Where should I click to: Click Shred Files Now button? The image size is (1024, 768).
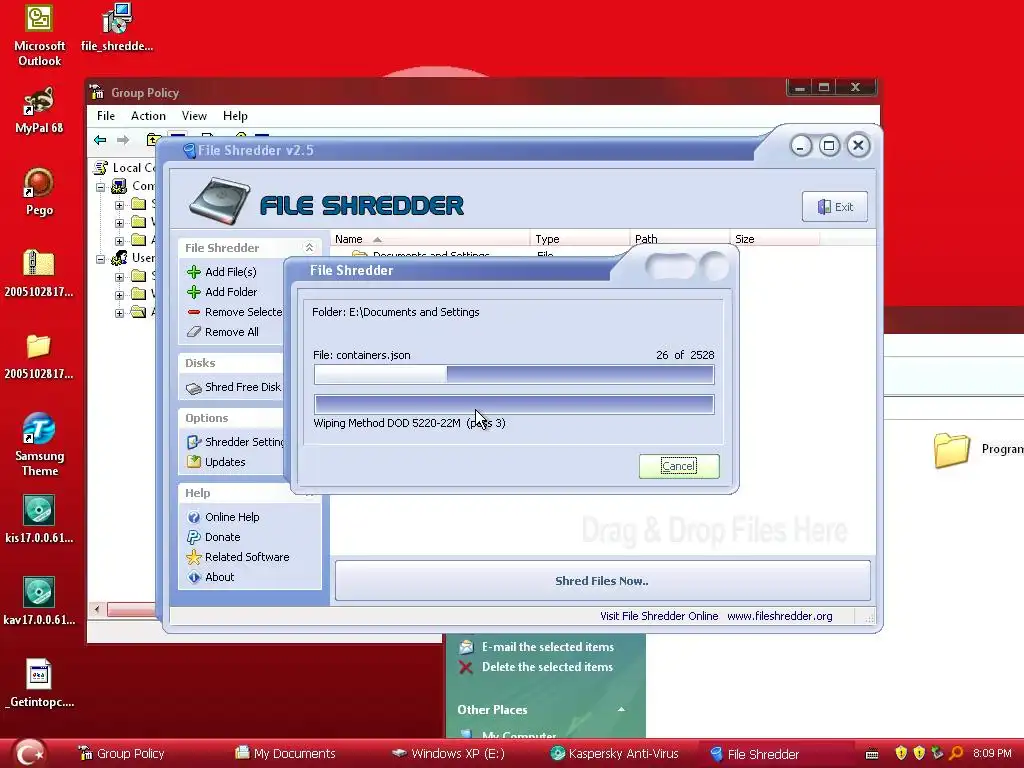(x=602, y=581)
